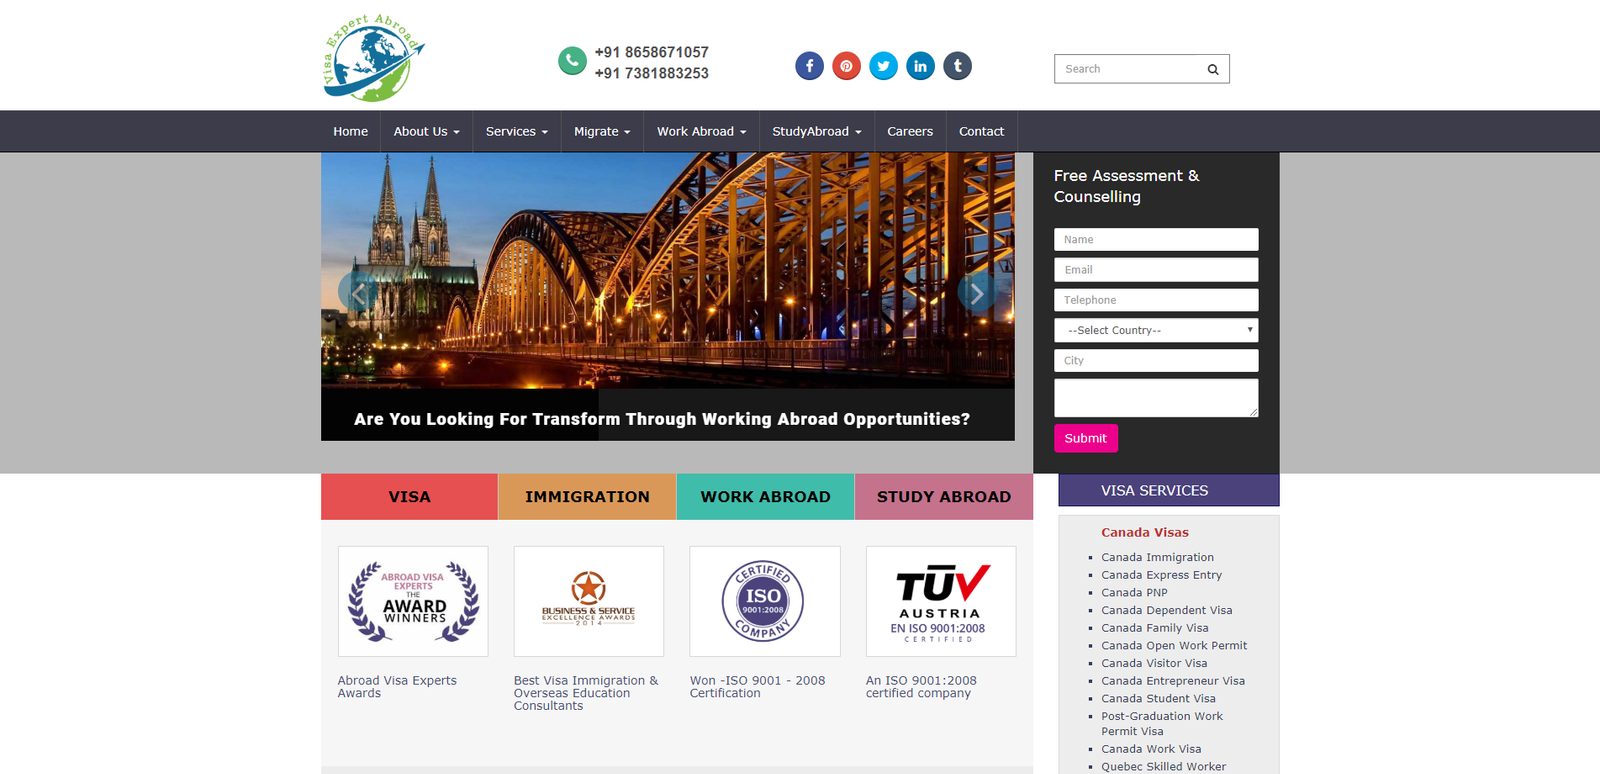Switch to the IMMIGRATION tab
Screen dimensions: 1600x774
(587, 497)
